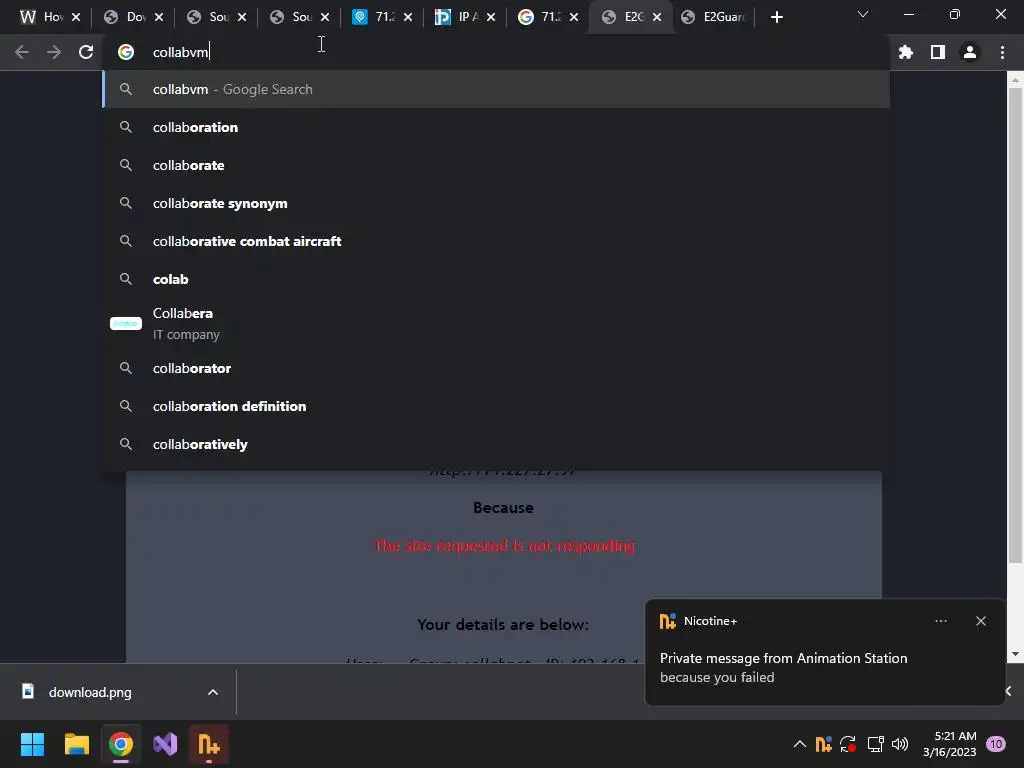The height and width of the screenshot is (768, 1024).
Task: Pick the 'collaborate synonym' suggestion
Action: point(496,203)
